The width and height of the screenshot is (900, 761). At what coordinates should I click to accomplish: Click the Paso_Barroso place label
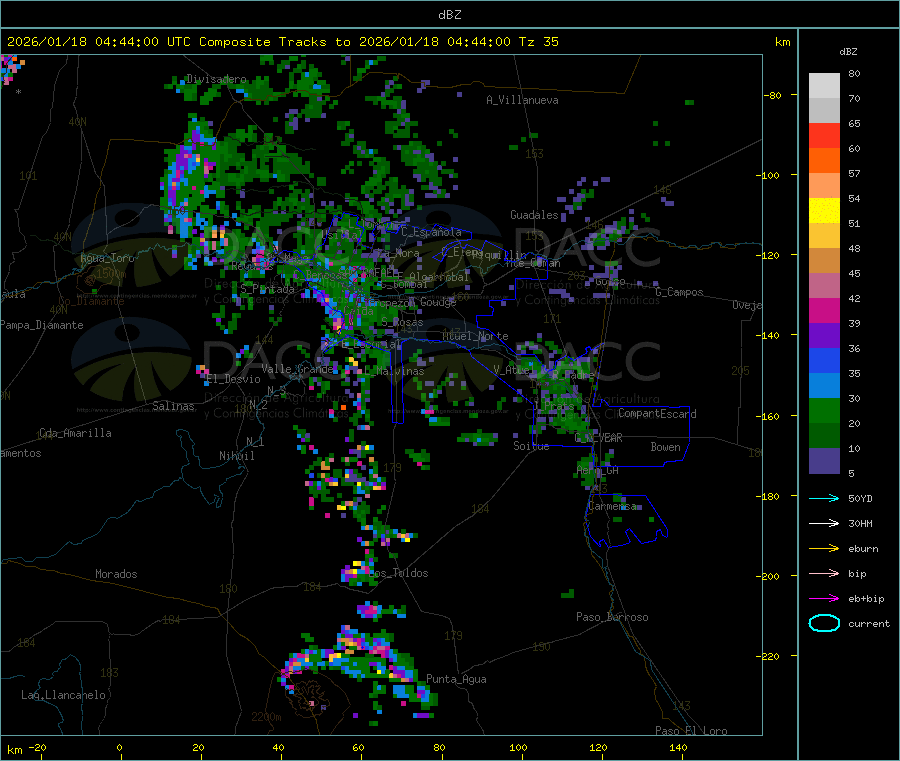tap(612, 617)
